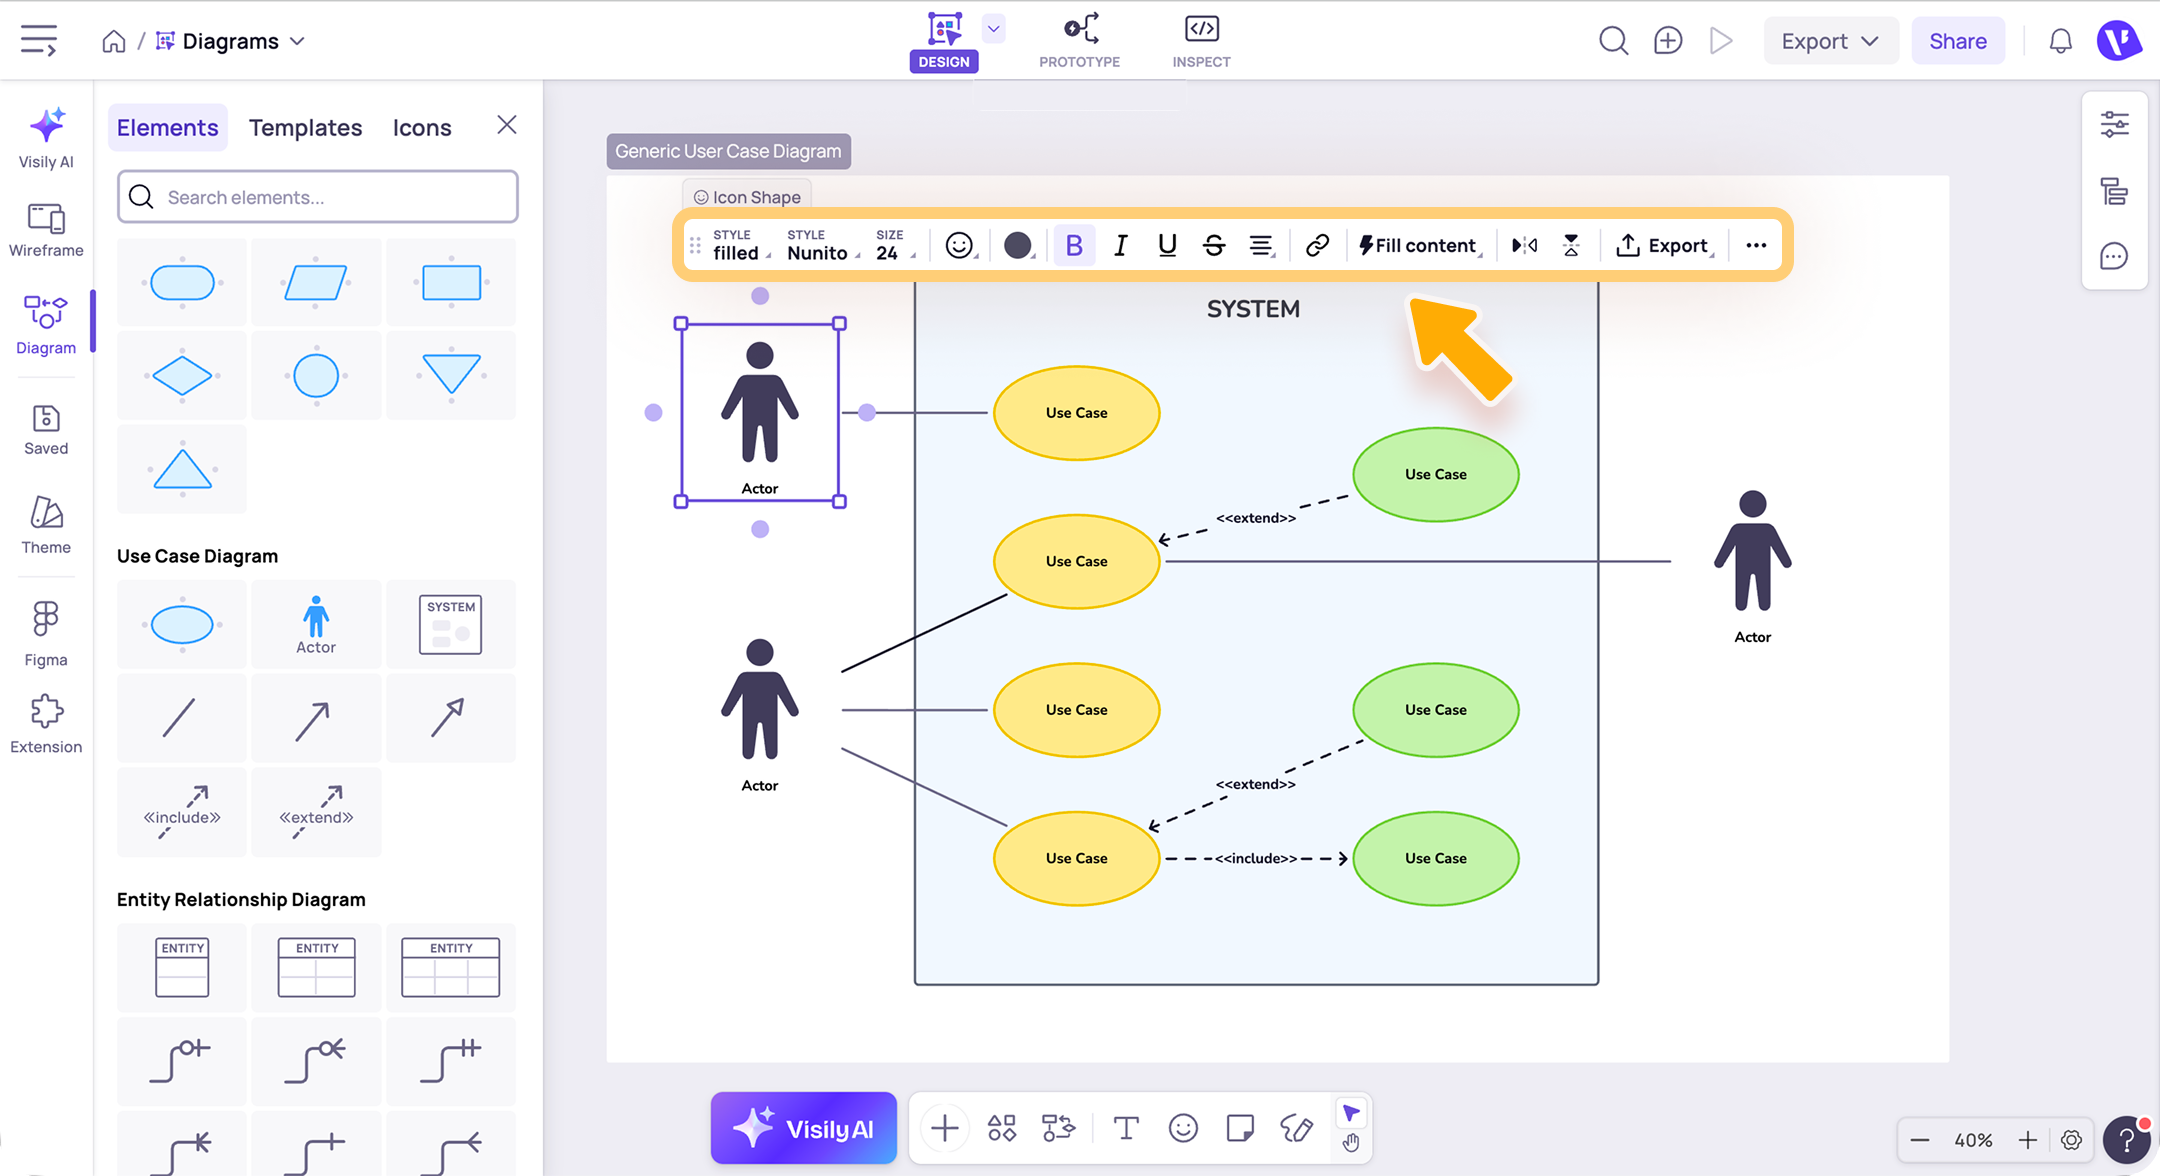The width and height of the screenshot is (2160, 1176).
Task: Open the dark color swatch in toolbar
Action: [x=1018, y=245]
